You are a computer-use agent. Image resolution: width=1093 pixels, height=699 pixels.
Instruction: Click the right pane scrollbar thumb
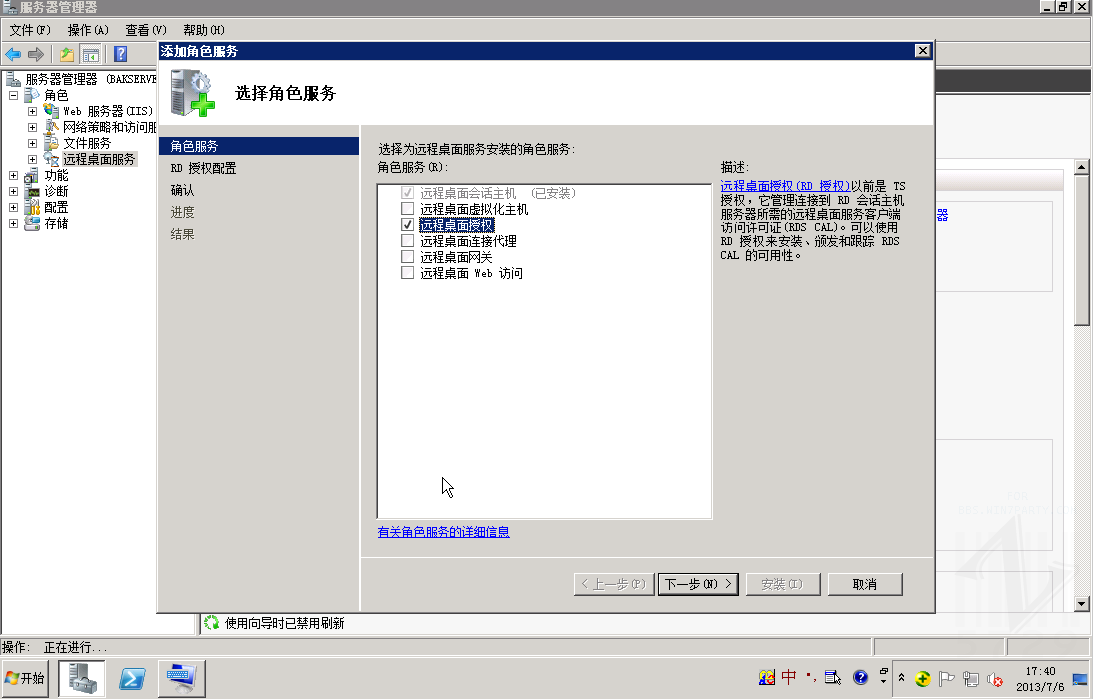point(1081,249)
